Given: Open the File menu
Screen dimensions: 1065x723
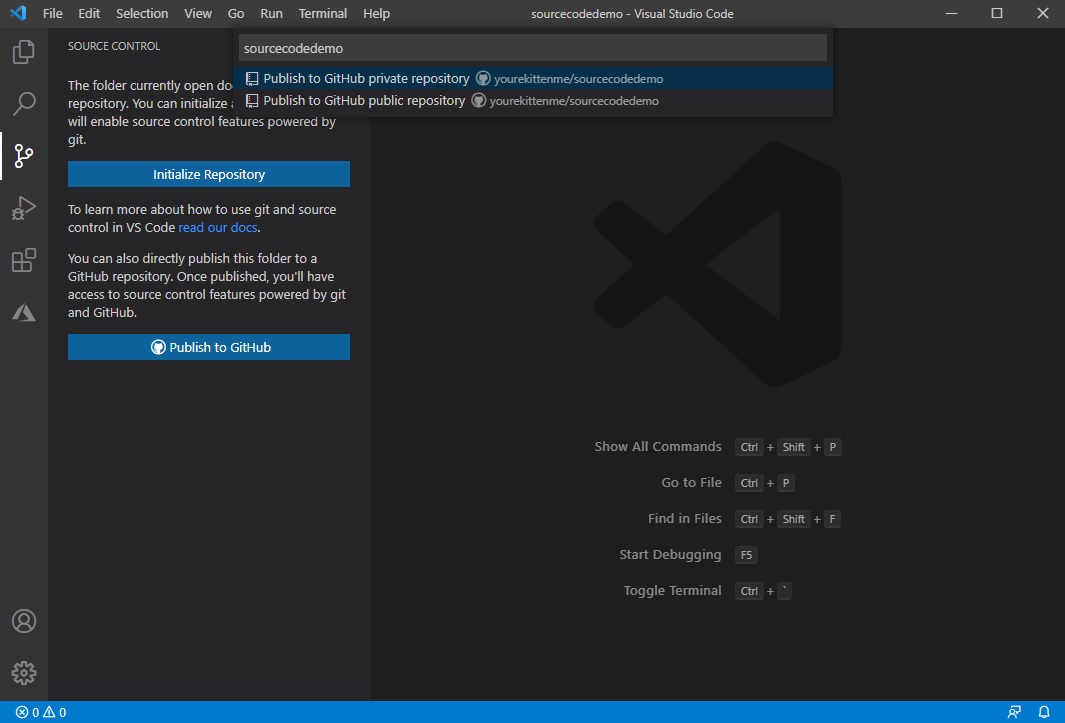Looking at the screenshot, I should point(51,13).
